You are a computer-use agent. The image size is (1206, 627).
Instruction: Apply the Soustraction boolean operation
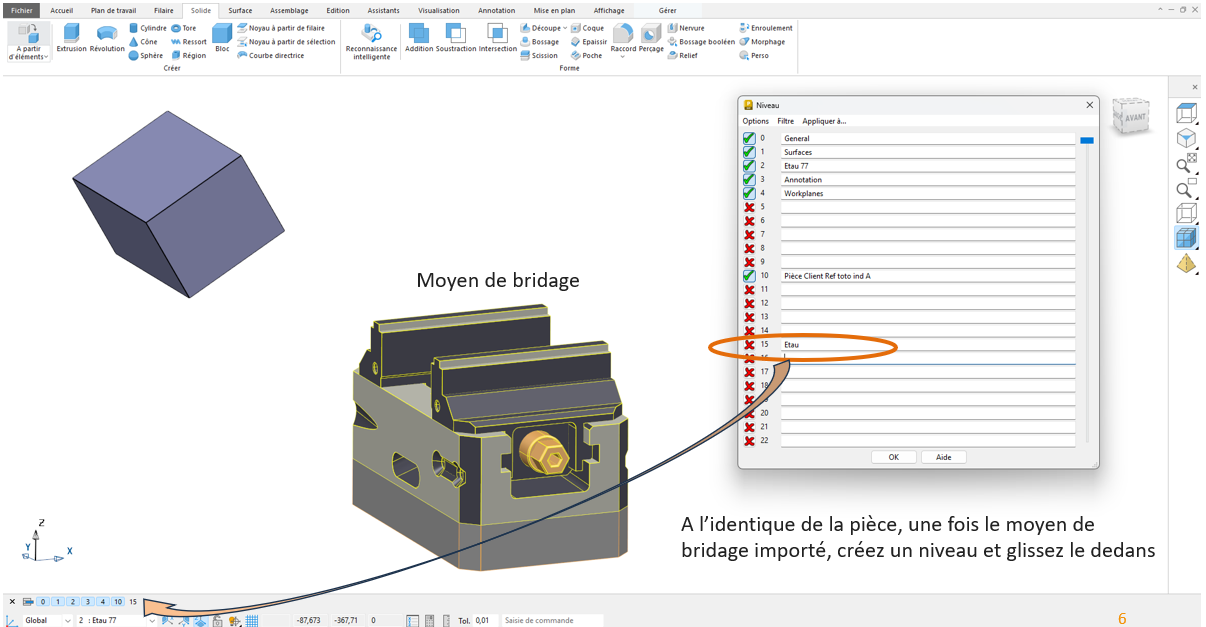456,39
